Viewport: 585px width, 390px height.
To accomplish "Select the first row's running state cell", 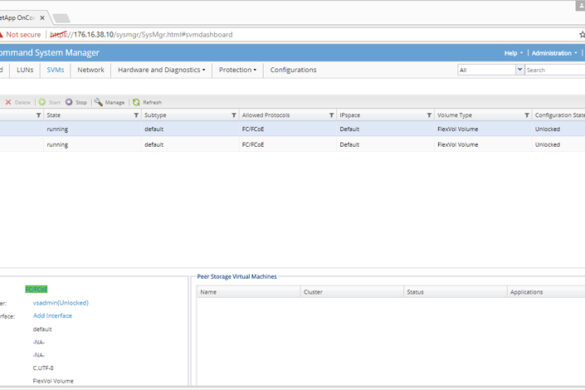I will coord(57,129).
